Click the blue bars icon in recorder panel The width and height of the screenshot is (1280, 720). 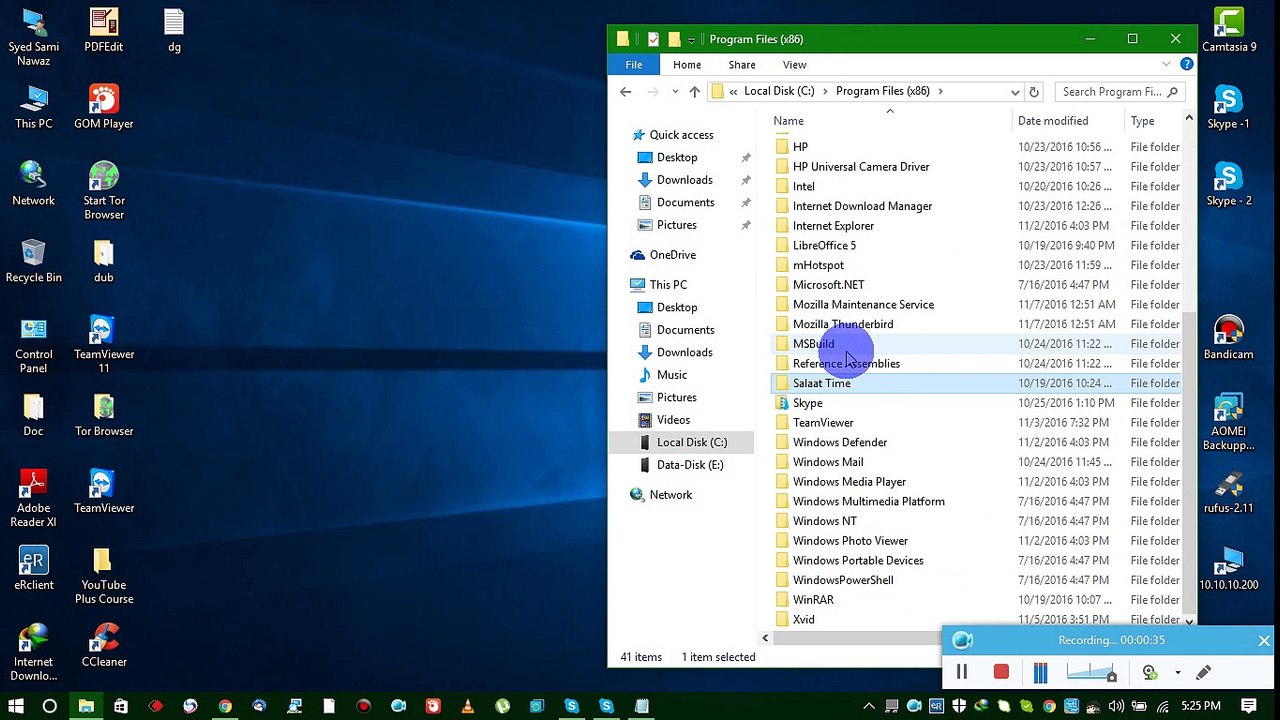point(1040,672)
